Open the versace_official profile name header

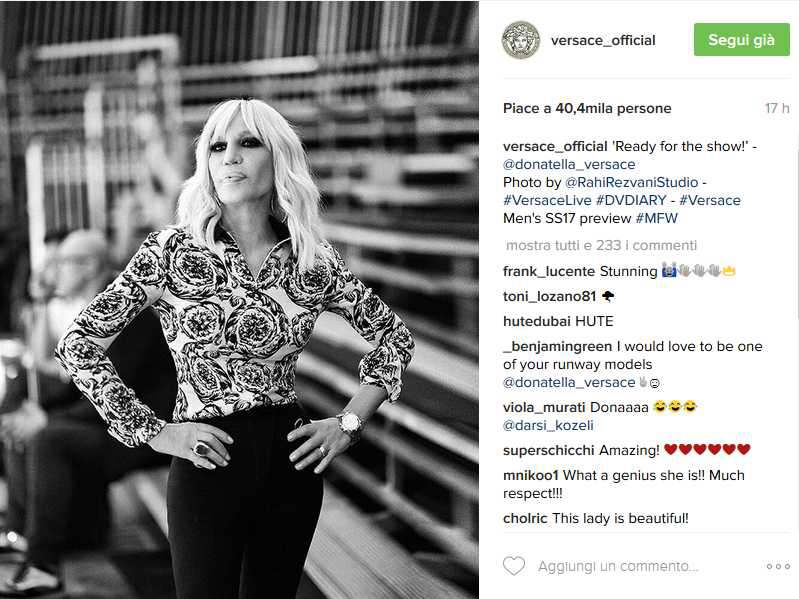tap(603, 40)
